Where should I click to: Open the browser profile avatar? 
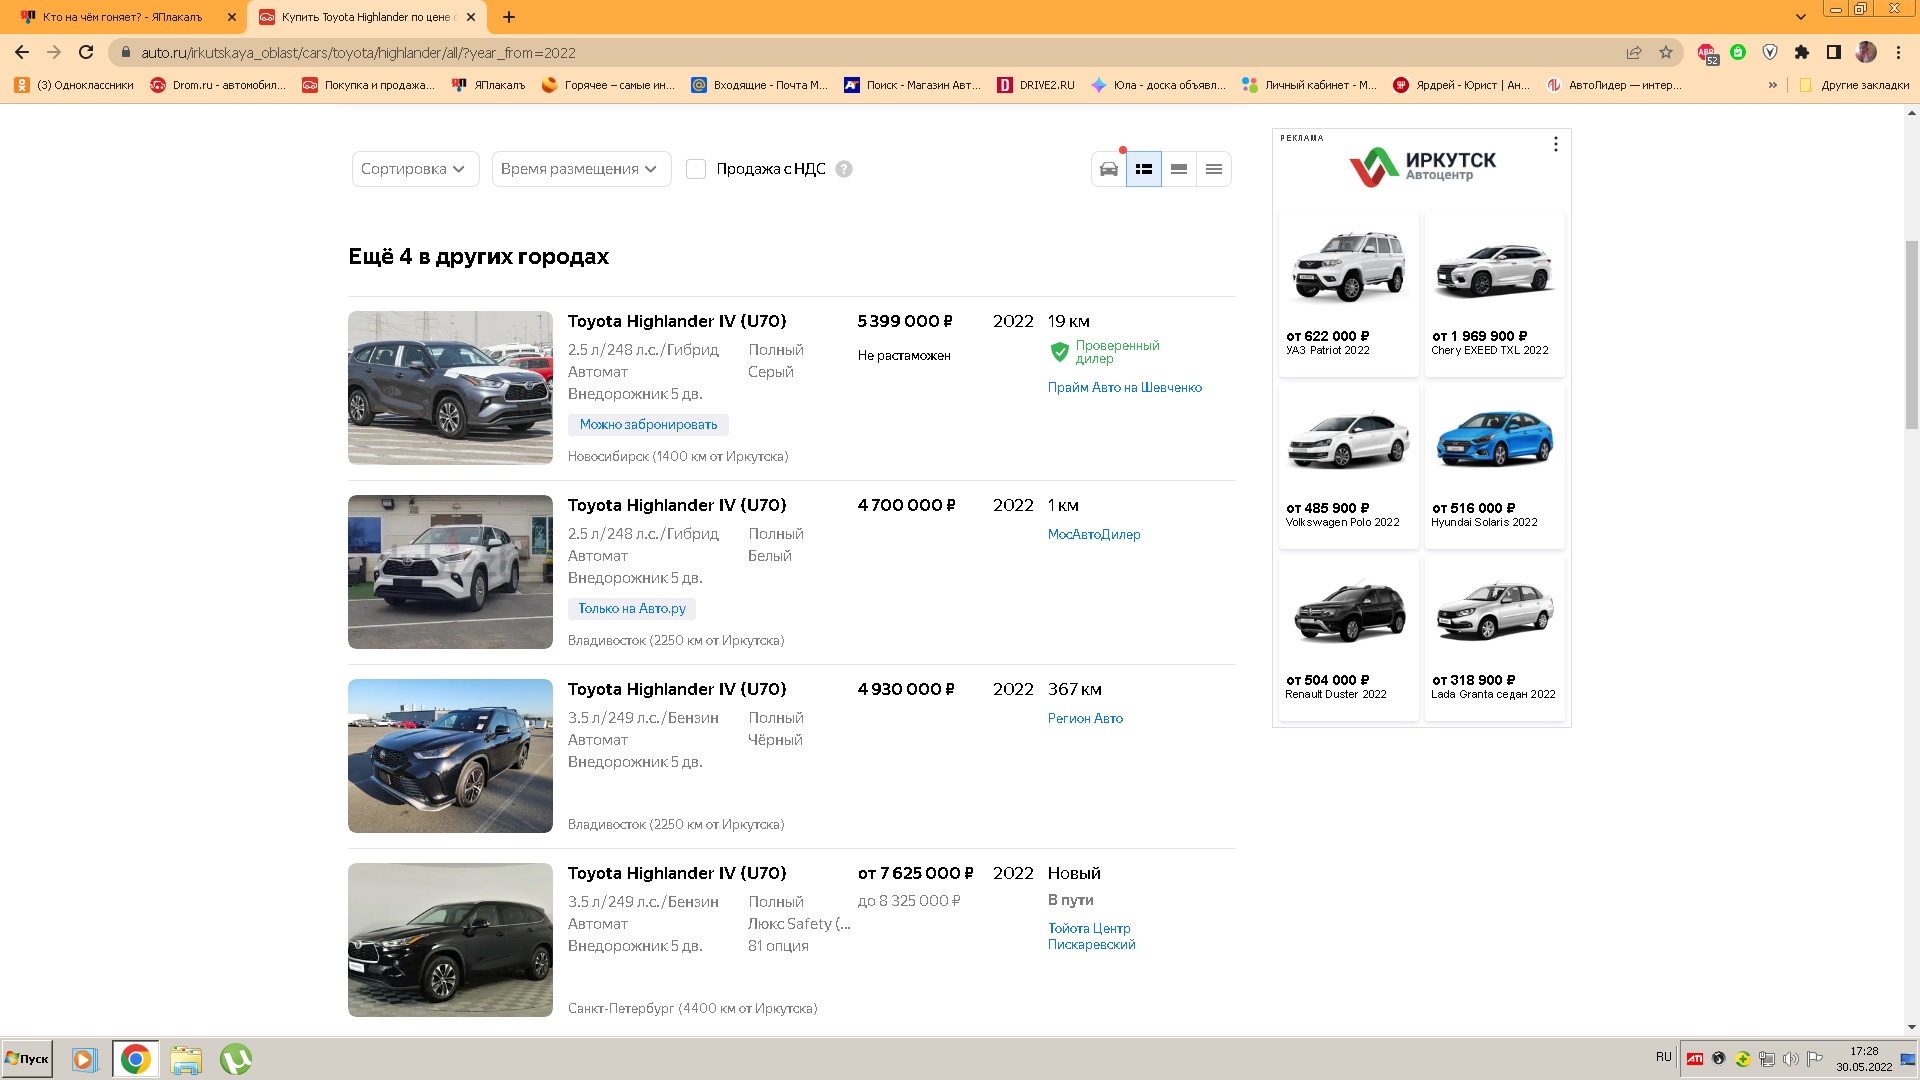[x=1866, y=52]
